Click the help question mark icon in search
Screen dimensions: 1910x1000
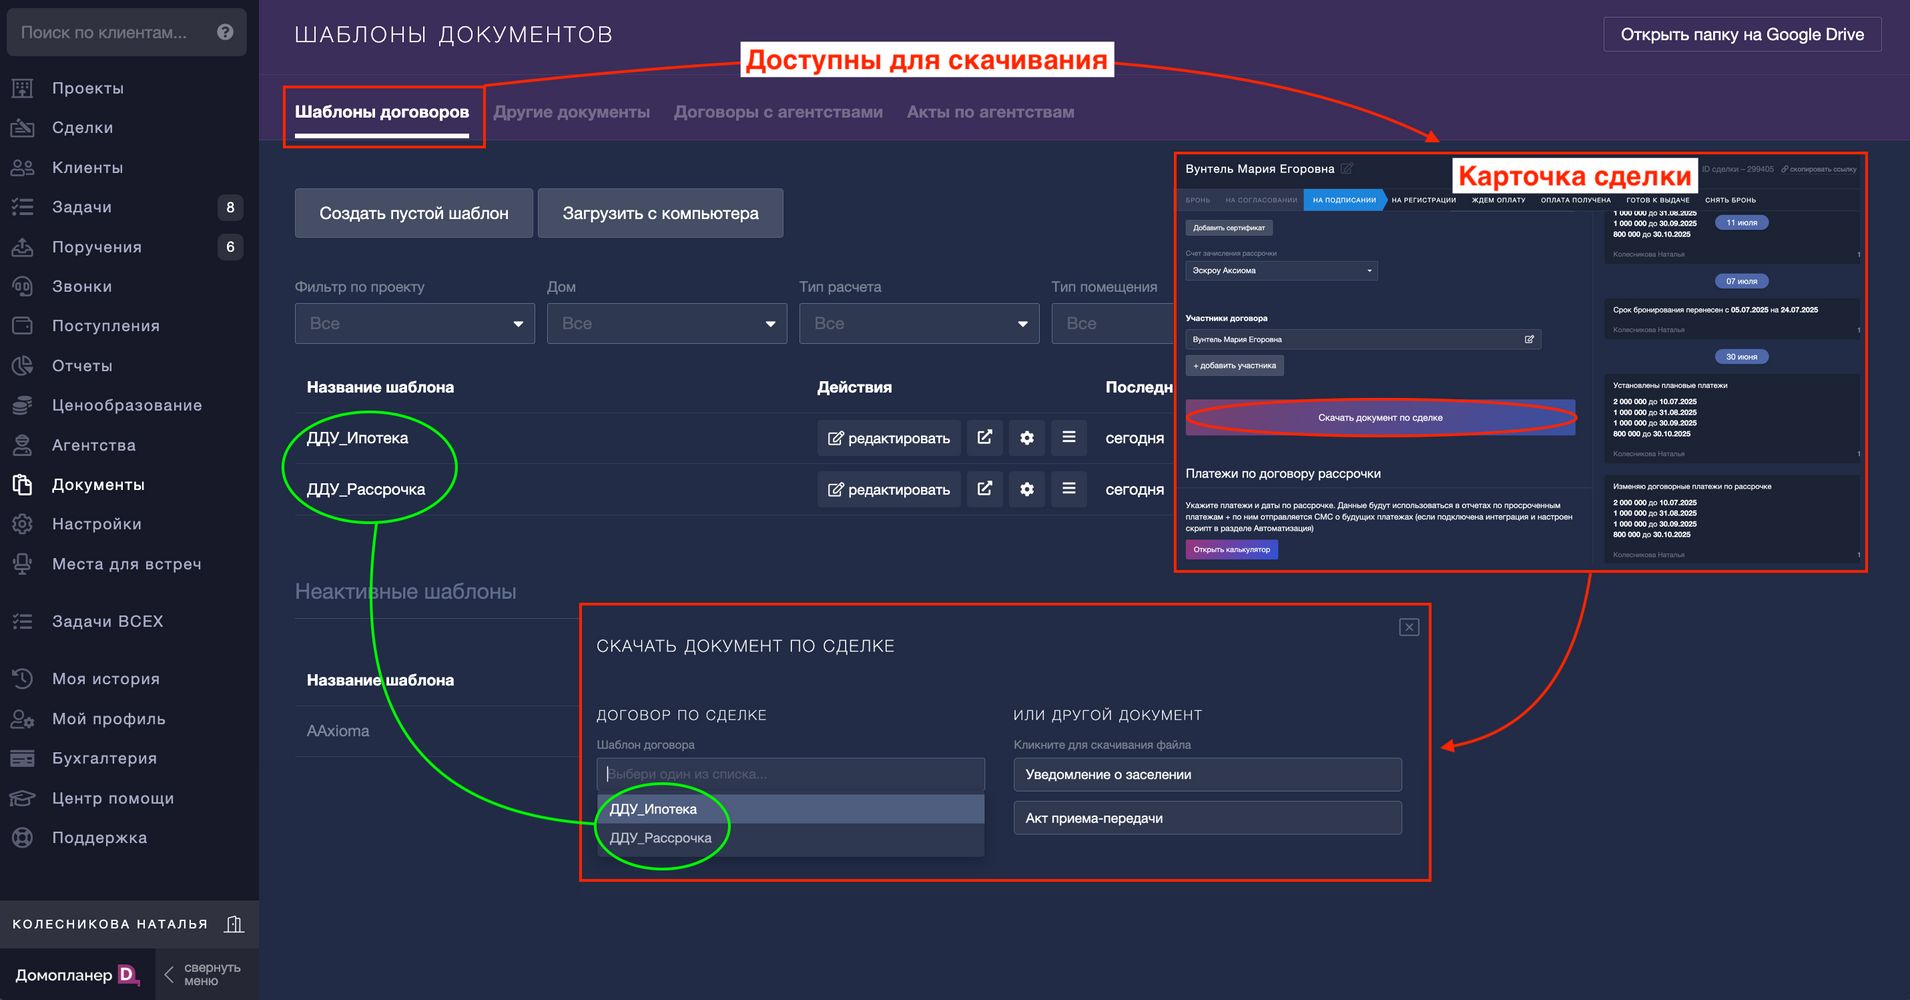(x=225, y=32)
